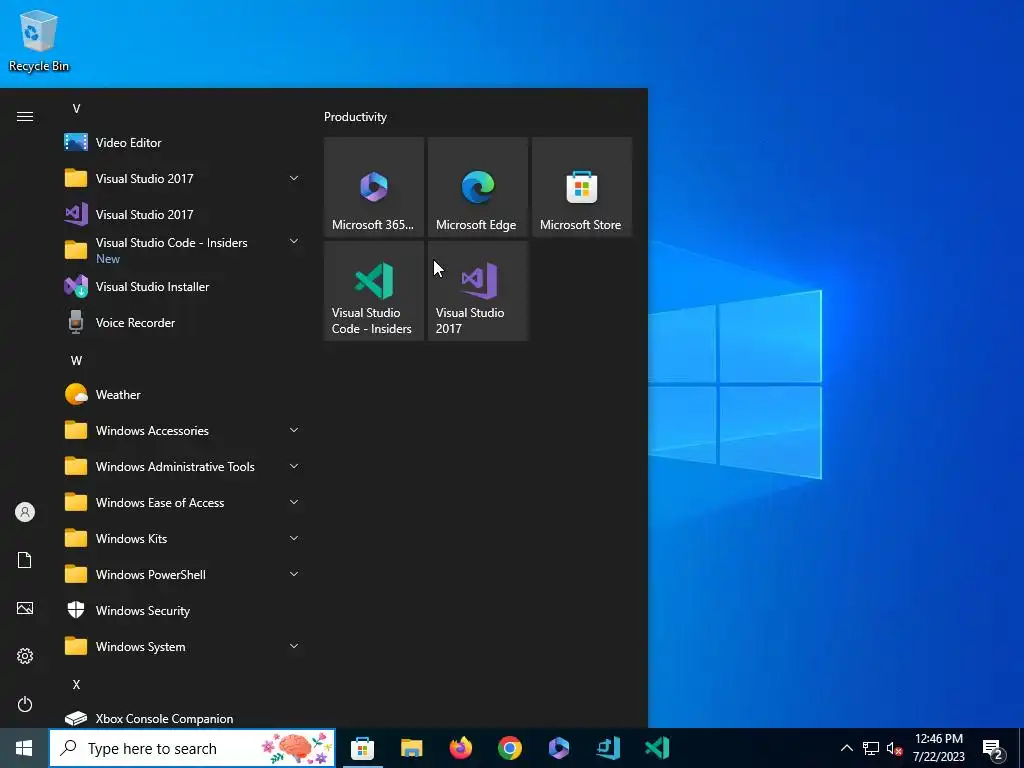Open Microsoft Store from the taskbar
Image resolution: width=1024 pixels, height=768 pixels.
tap(362, 748)
